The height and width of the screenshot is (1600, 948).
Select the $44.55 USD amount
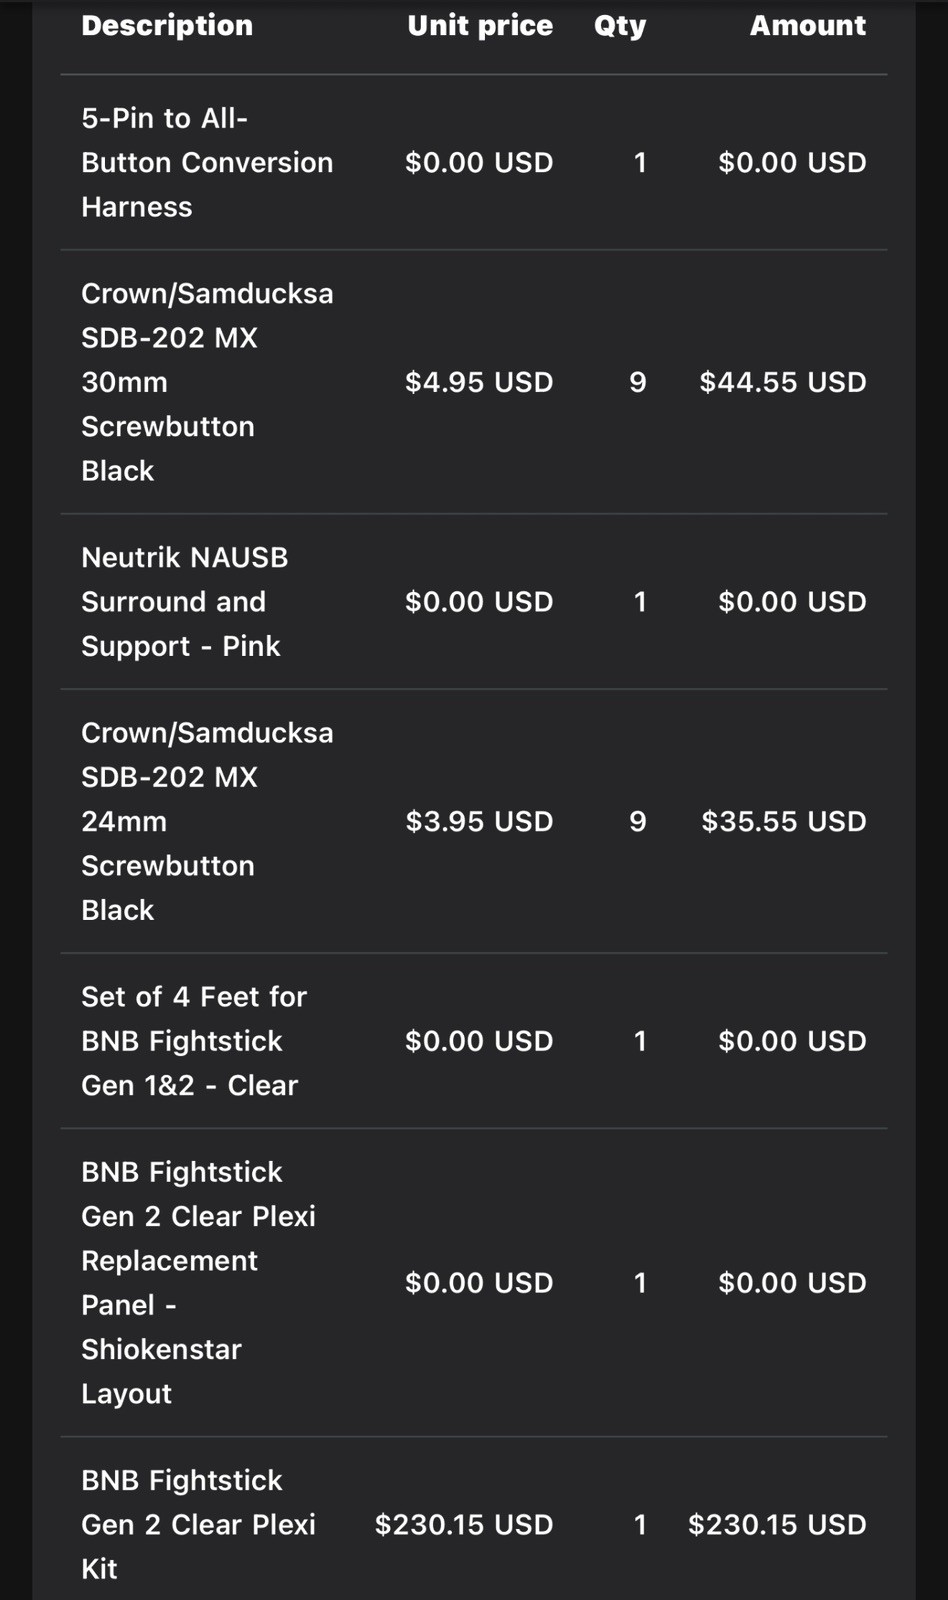(783, 382)
